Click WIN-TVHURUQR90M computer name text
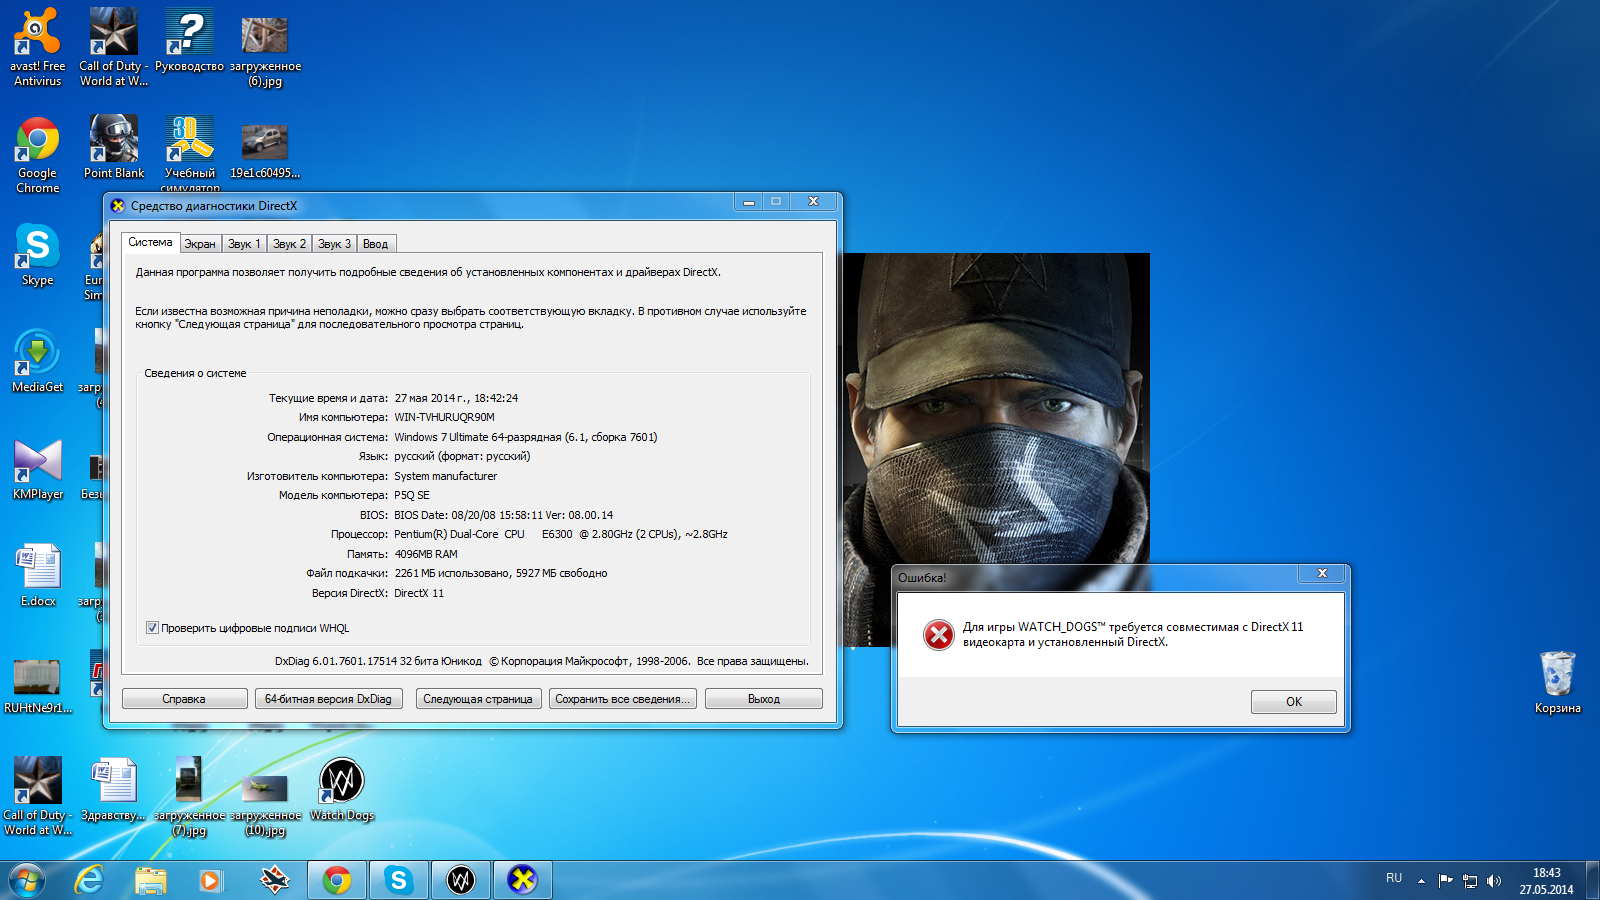Screen dimensions: 1600x900 pos(444,417)
